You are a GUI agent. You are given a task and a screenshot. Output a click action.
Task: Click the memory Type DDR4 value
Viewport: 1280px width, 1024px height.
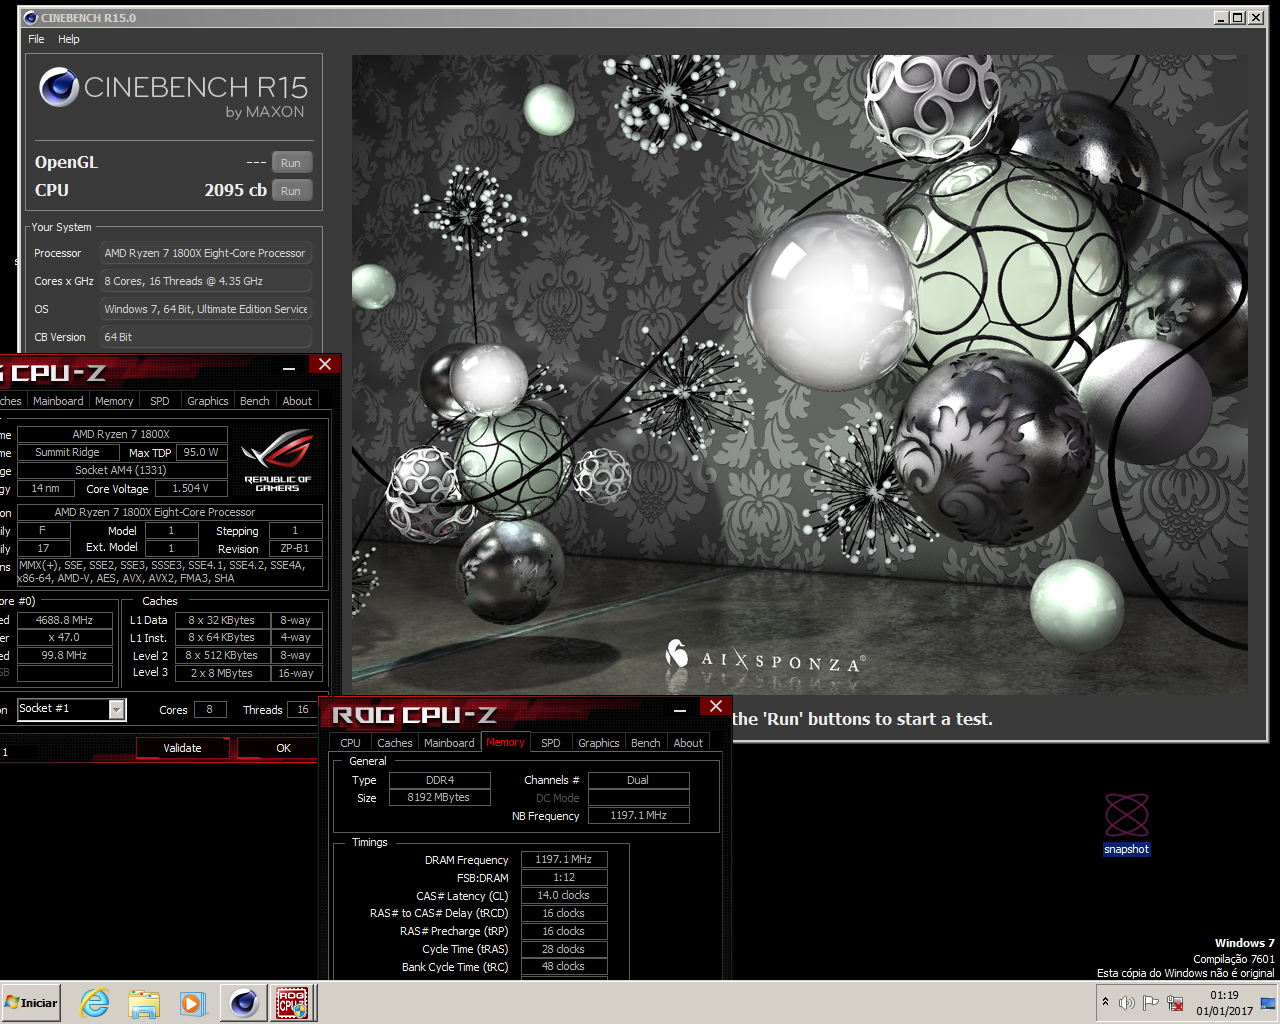[x=439, y=780]
